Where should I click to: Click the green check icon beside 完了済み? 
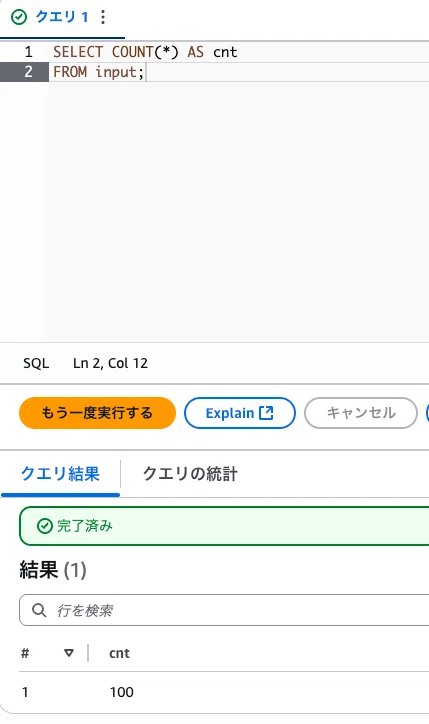(x=45, y=526)
